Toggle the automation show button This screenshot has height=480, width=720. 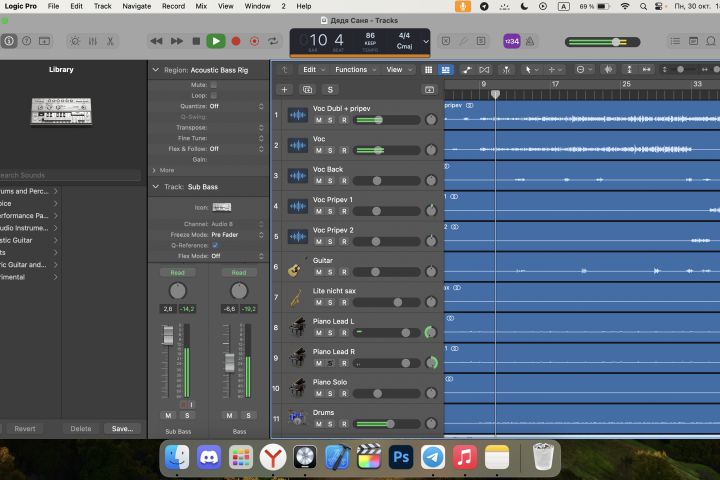[467, 70]
